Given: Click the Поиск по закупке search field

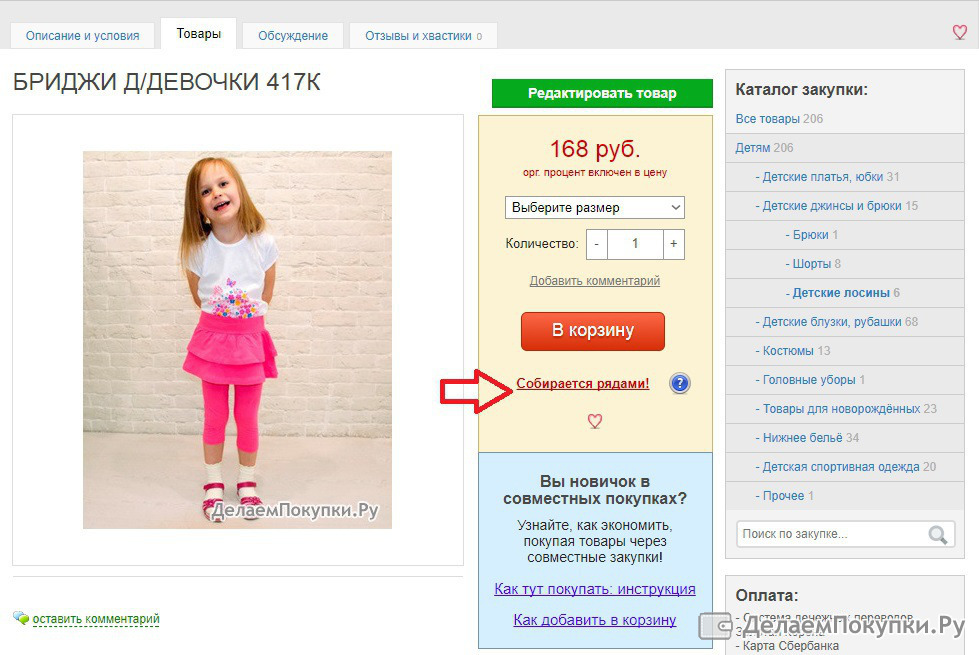Looking at the screenshot, I should coord(832,534).
